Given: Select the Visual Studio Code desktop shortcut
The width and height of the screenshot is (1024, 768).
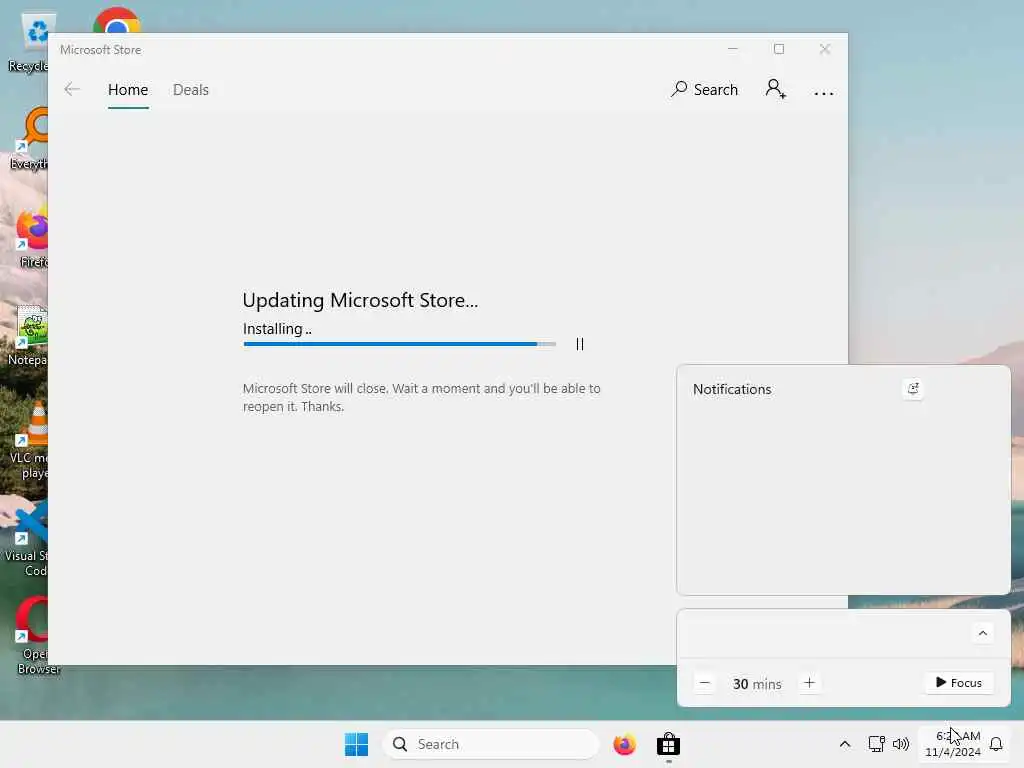Looking at the screenshot, I should [27, 537].
